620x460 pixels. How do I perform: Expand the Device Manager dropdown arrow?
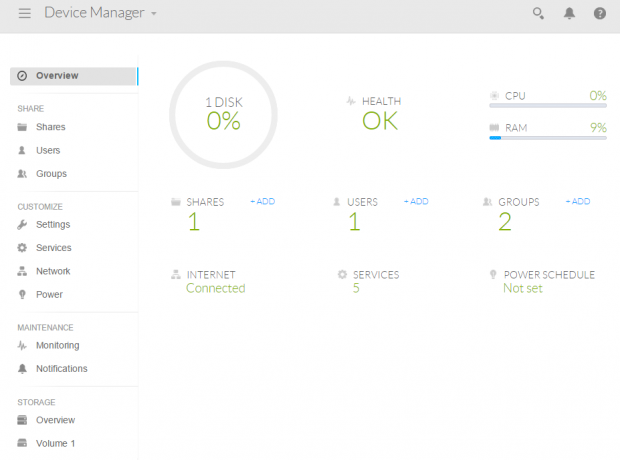point(154,14)
